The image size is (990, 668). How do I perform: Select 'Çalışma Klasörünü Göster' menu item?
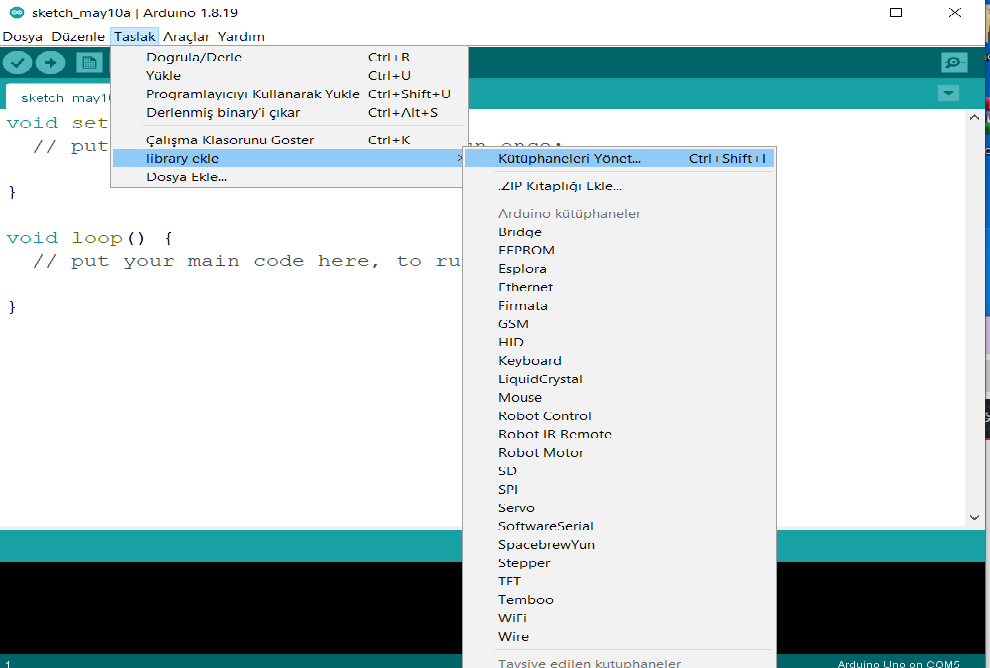[x=230, y=140]
